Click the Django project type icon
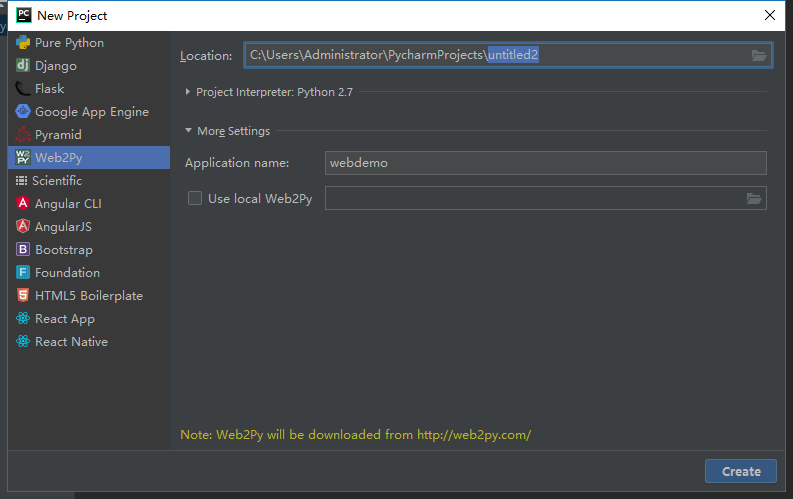793x499 pixels. pos(23,65)
